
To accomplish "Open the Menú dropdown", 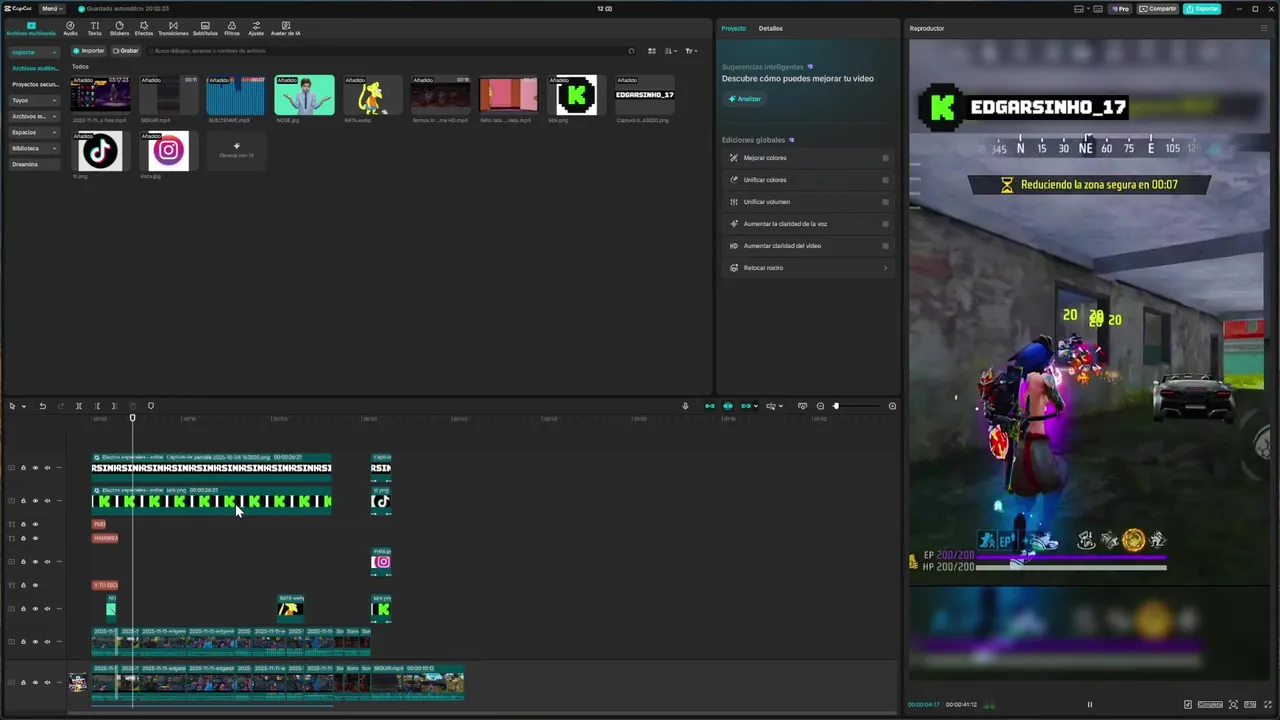I will coord(52,9).
